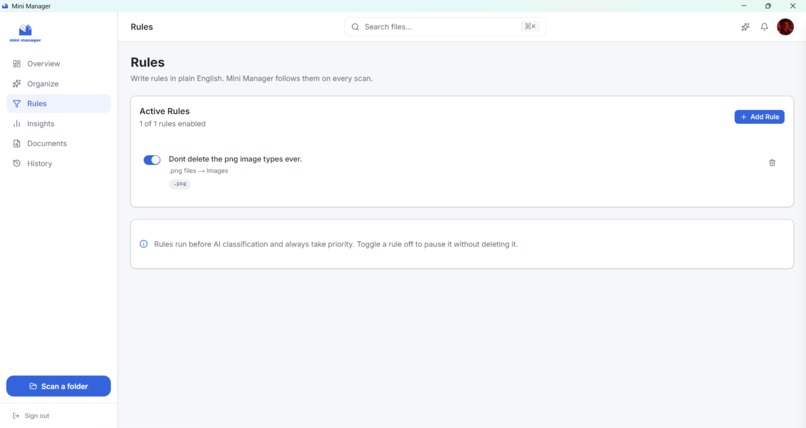Open the user profile avatar
806x428 pixels.
point(785,27)
